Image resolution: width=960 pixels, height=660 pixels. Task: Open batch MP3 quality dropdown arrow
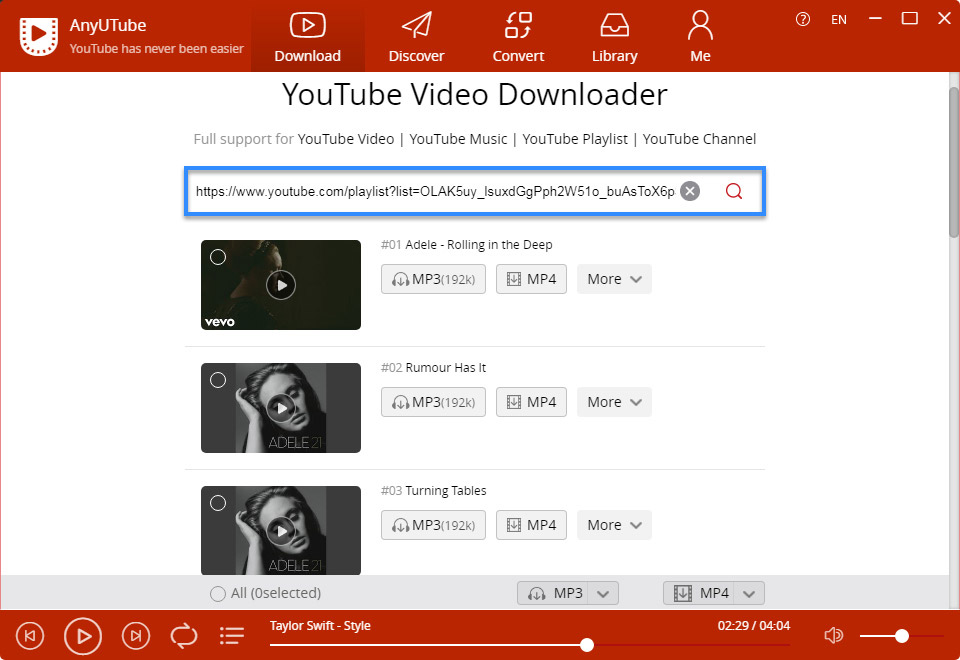[x=603, y=593]
